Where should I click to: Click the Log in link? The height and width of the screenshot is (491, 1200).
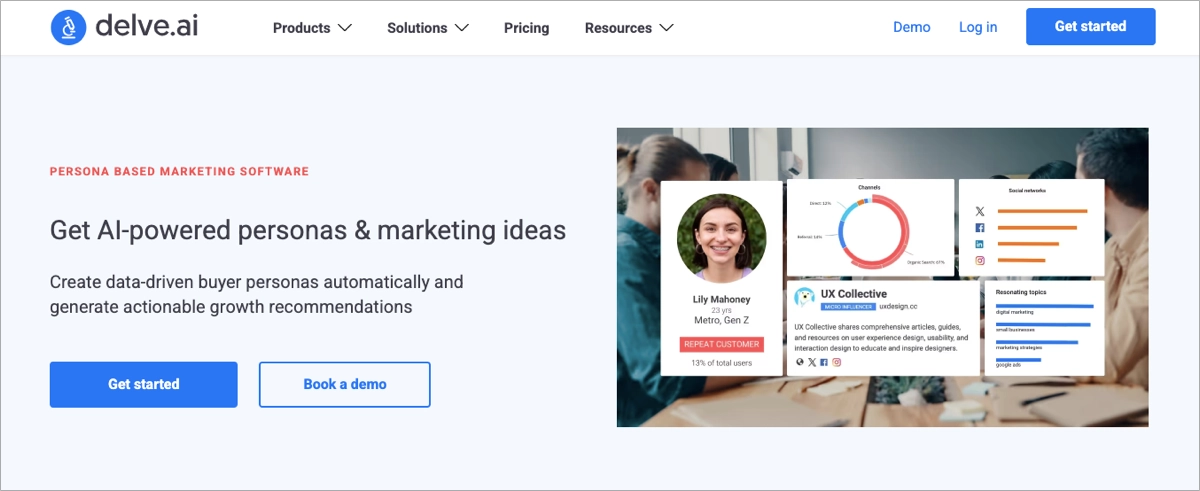click(978, 27)
